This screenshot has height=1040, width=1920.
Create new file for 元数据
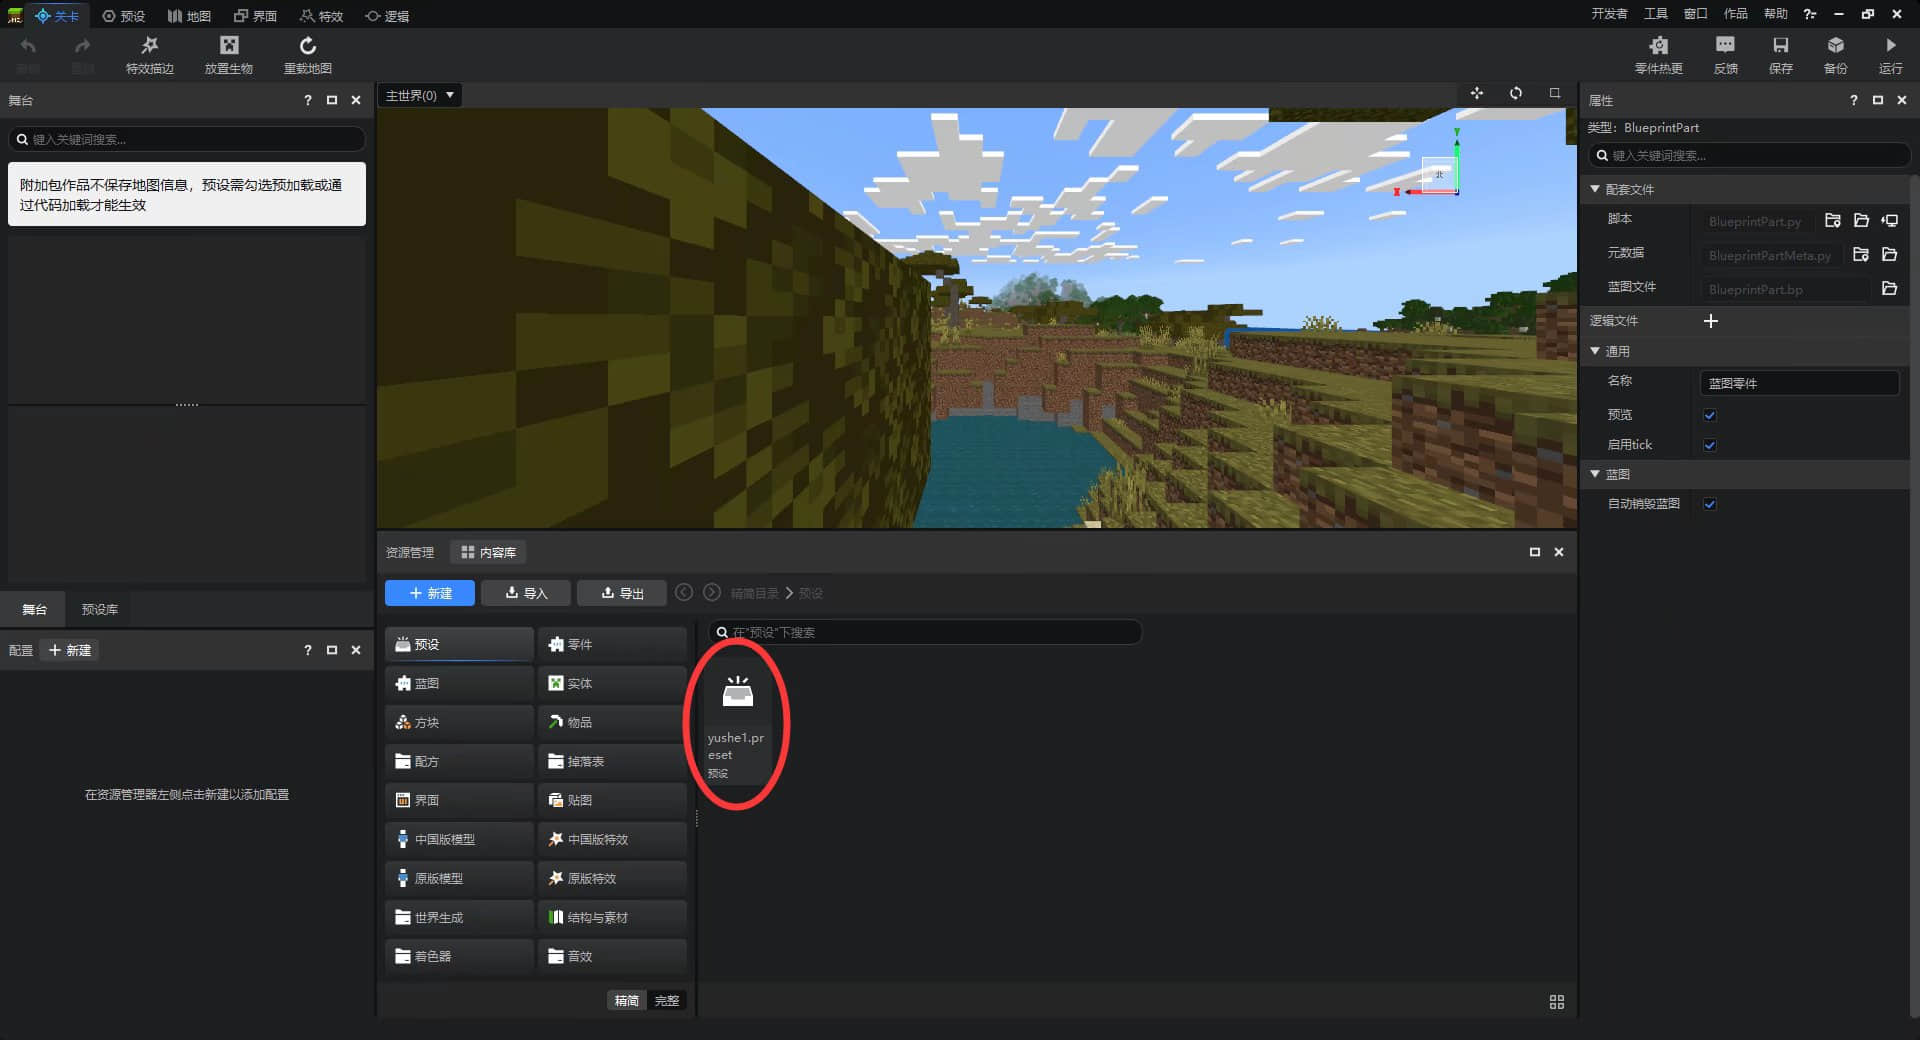pyautogui.click(x=1861, y=255)
